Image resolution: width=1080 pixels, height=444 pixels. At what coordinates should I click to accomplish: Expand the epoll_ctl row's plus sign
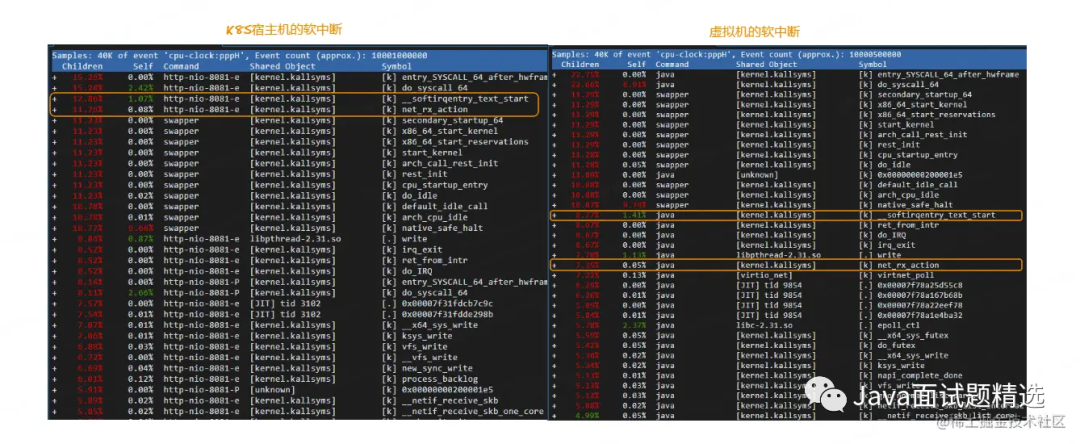click(x=556, y=324)
